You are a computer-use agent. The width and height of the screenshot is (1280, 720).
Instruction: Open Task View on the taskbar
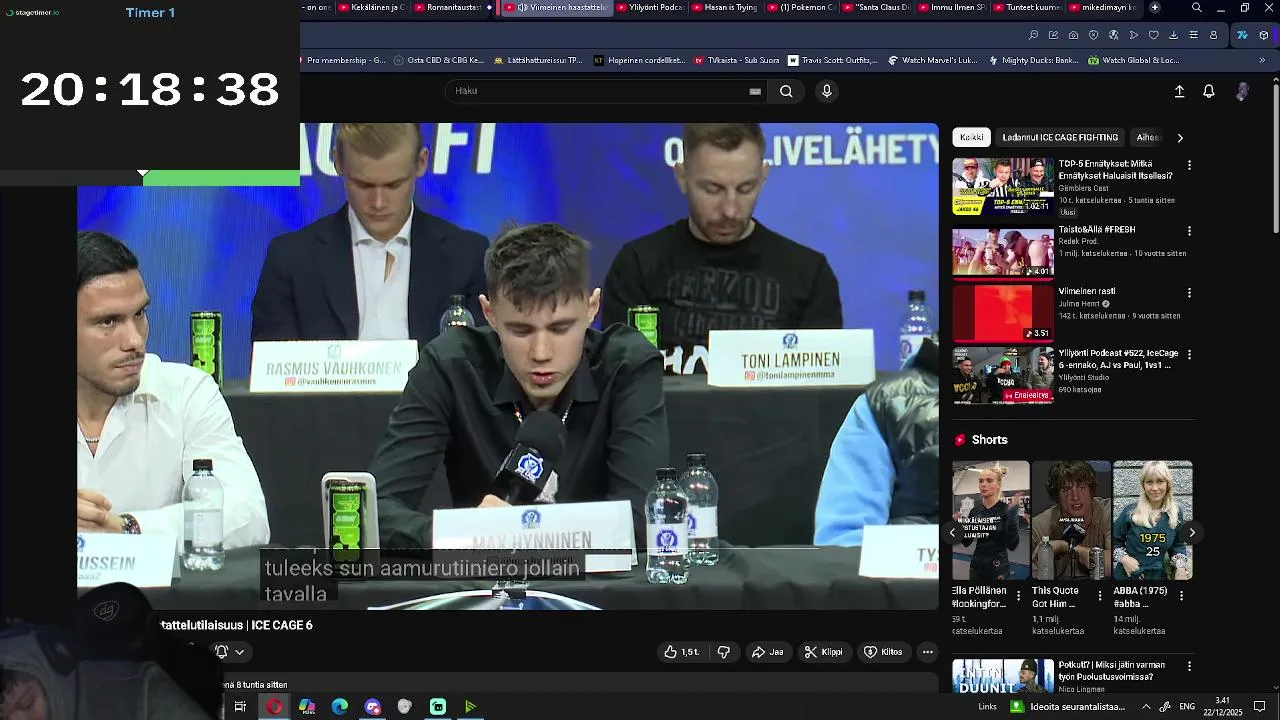(240, 707)
